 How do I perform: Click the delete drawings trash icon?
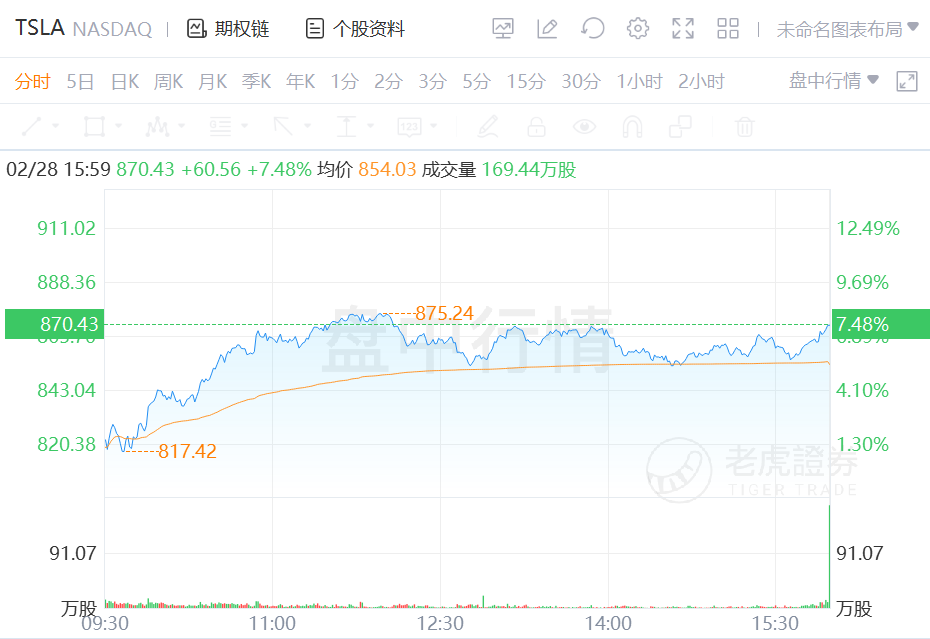point(744,127)
